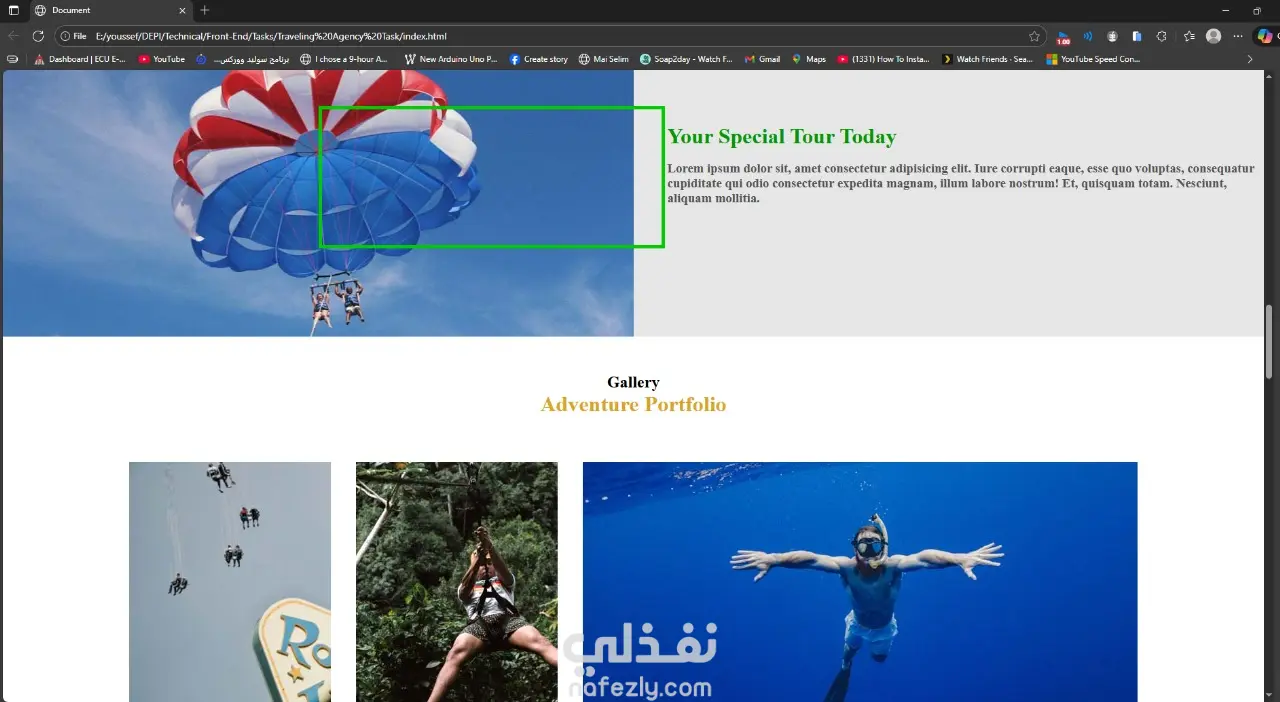The image size is (1280, 702).
Task: Click the leftmost favorites bar link icon
Action: click(12, 59)
